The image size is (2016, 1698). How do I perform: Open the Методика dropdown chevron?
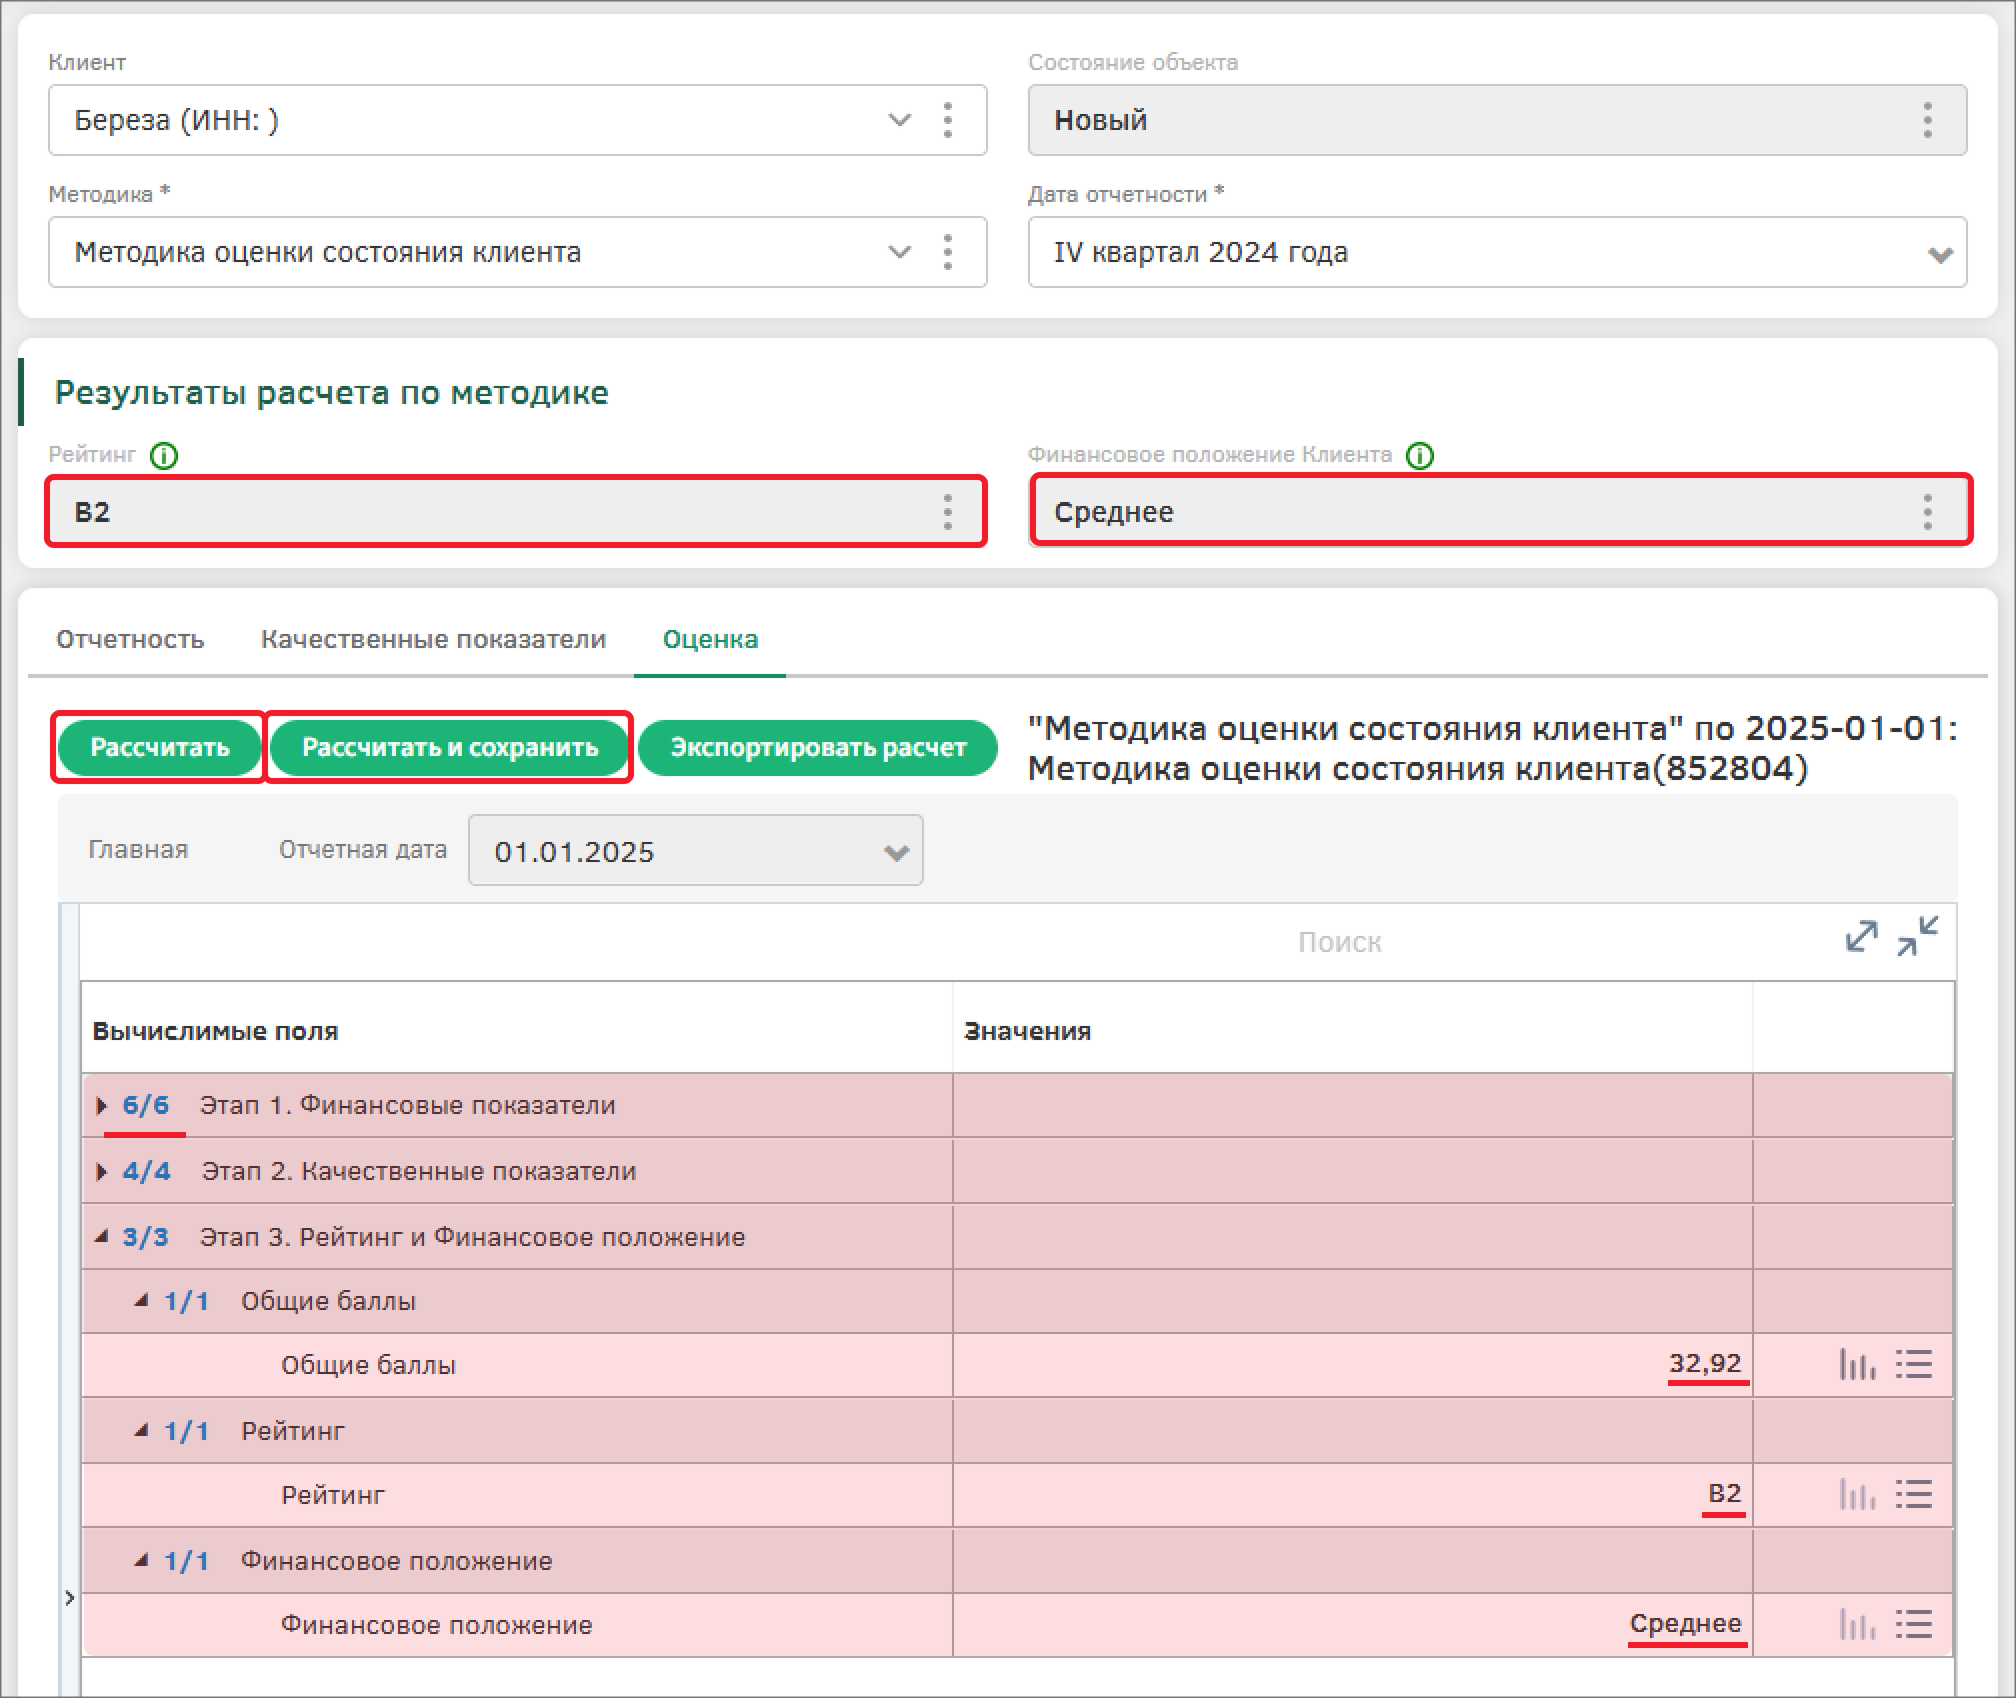[x=899, y=252]
